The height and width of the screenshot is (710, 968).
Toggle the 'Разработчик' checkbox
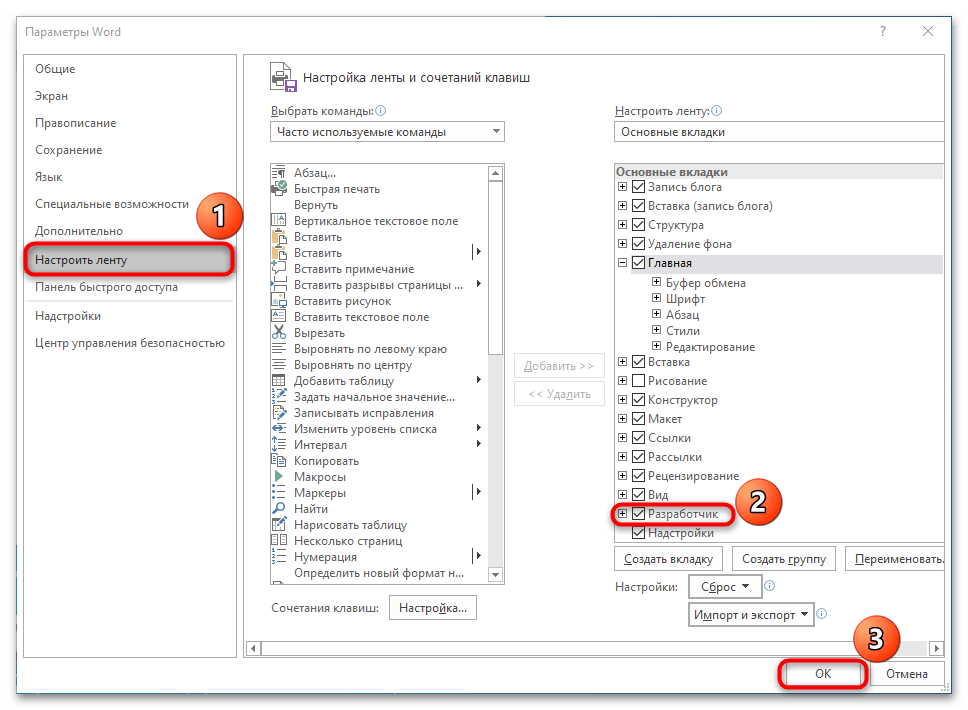pos(638,514)
